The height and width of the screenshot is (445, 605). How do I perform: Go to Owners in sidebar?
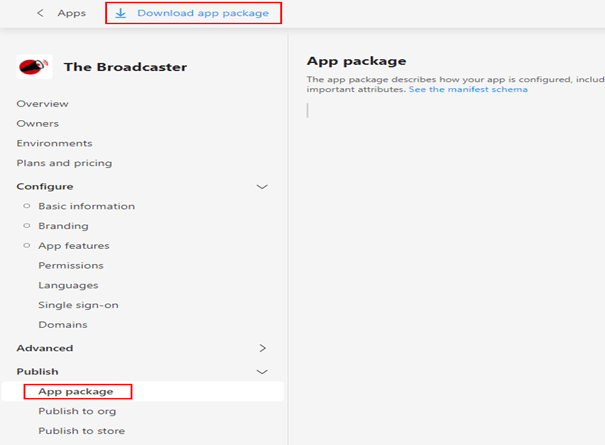tap(38, 124)
